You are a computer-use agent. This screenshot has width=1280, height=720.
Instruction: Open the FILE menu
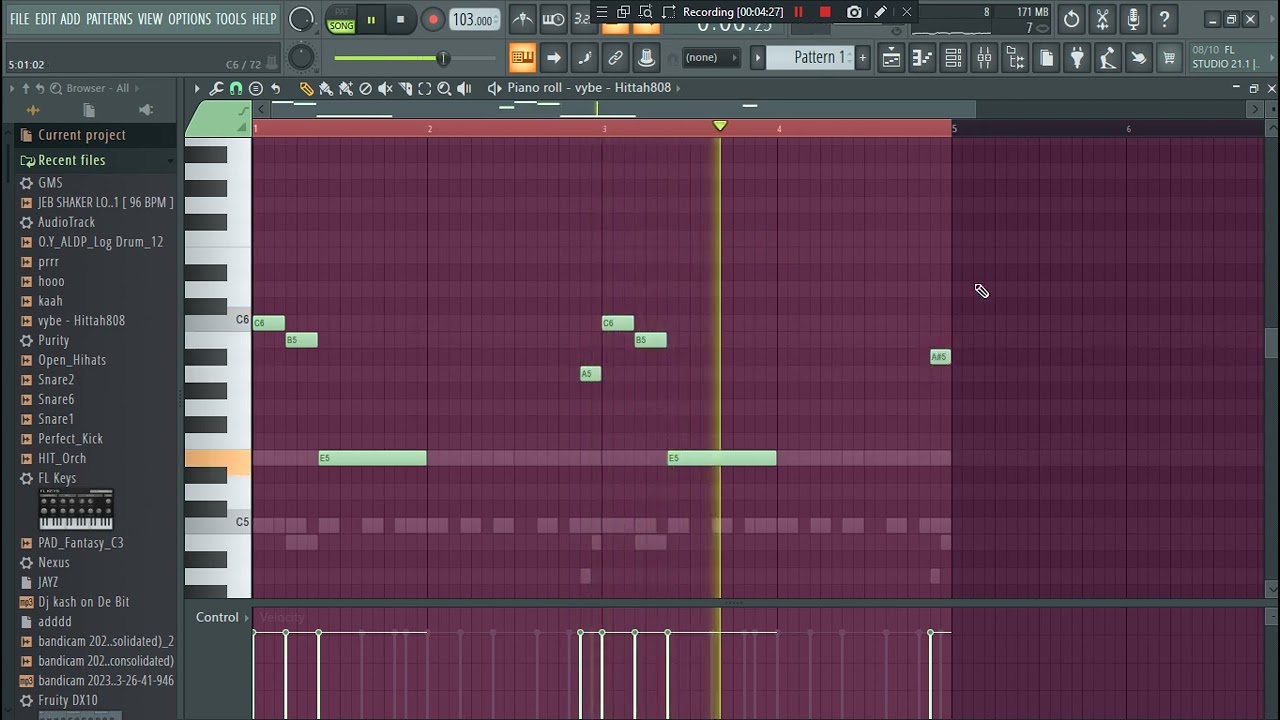pos(19,19)
